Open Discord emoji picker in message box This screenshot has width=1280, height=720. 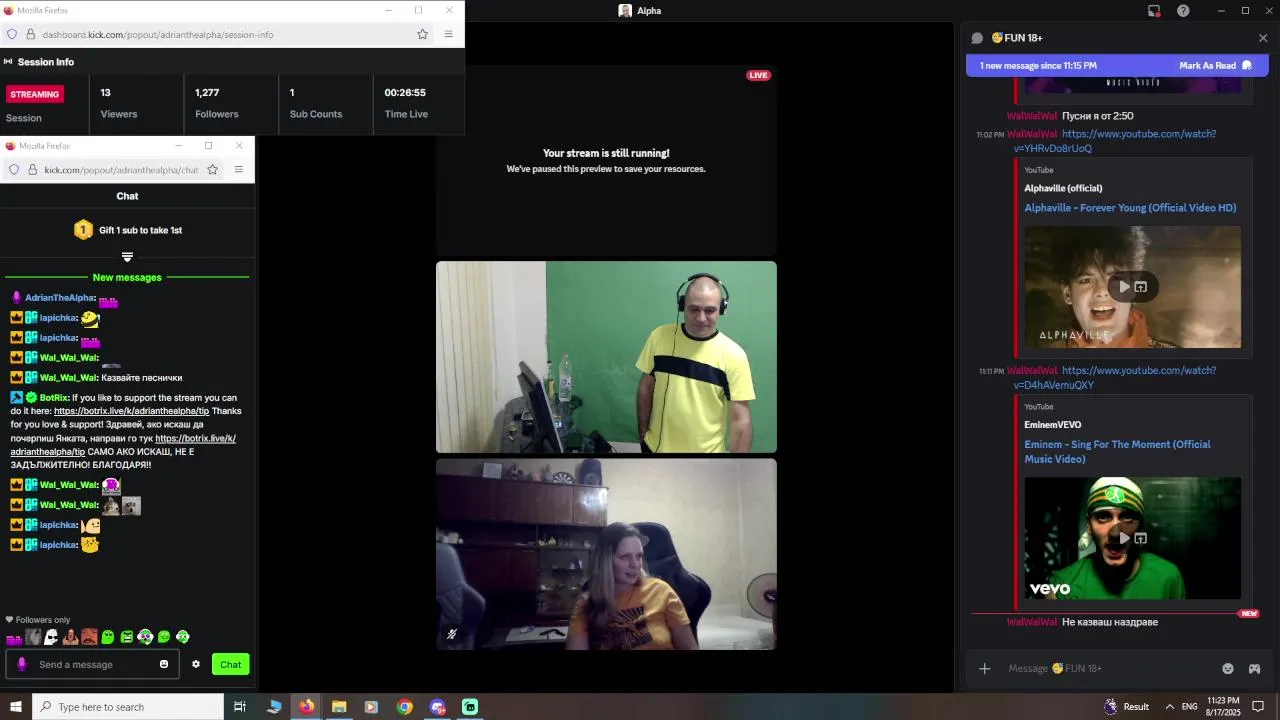coord(1228,668)
